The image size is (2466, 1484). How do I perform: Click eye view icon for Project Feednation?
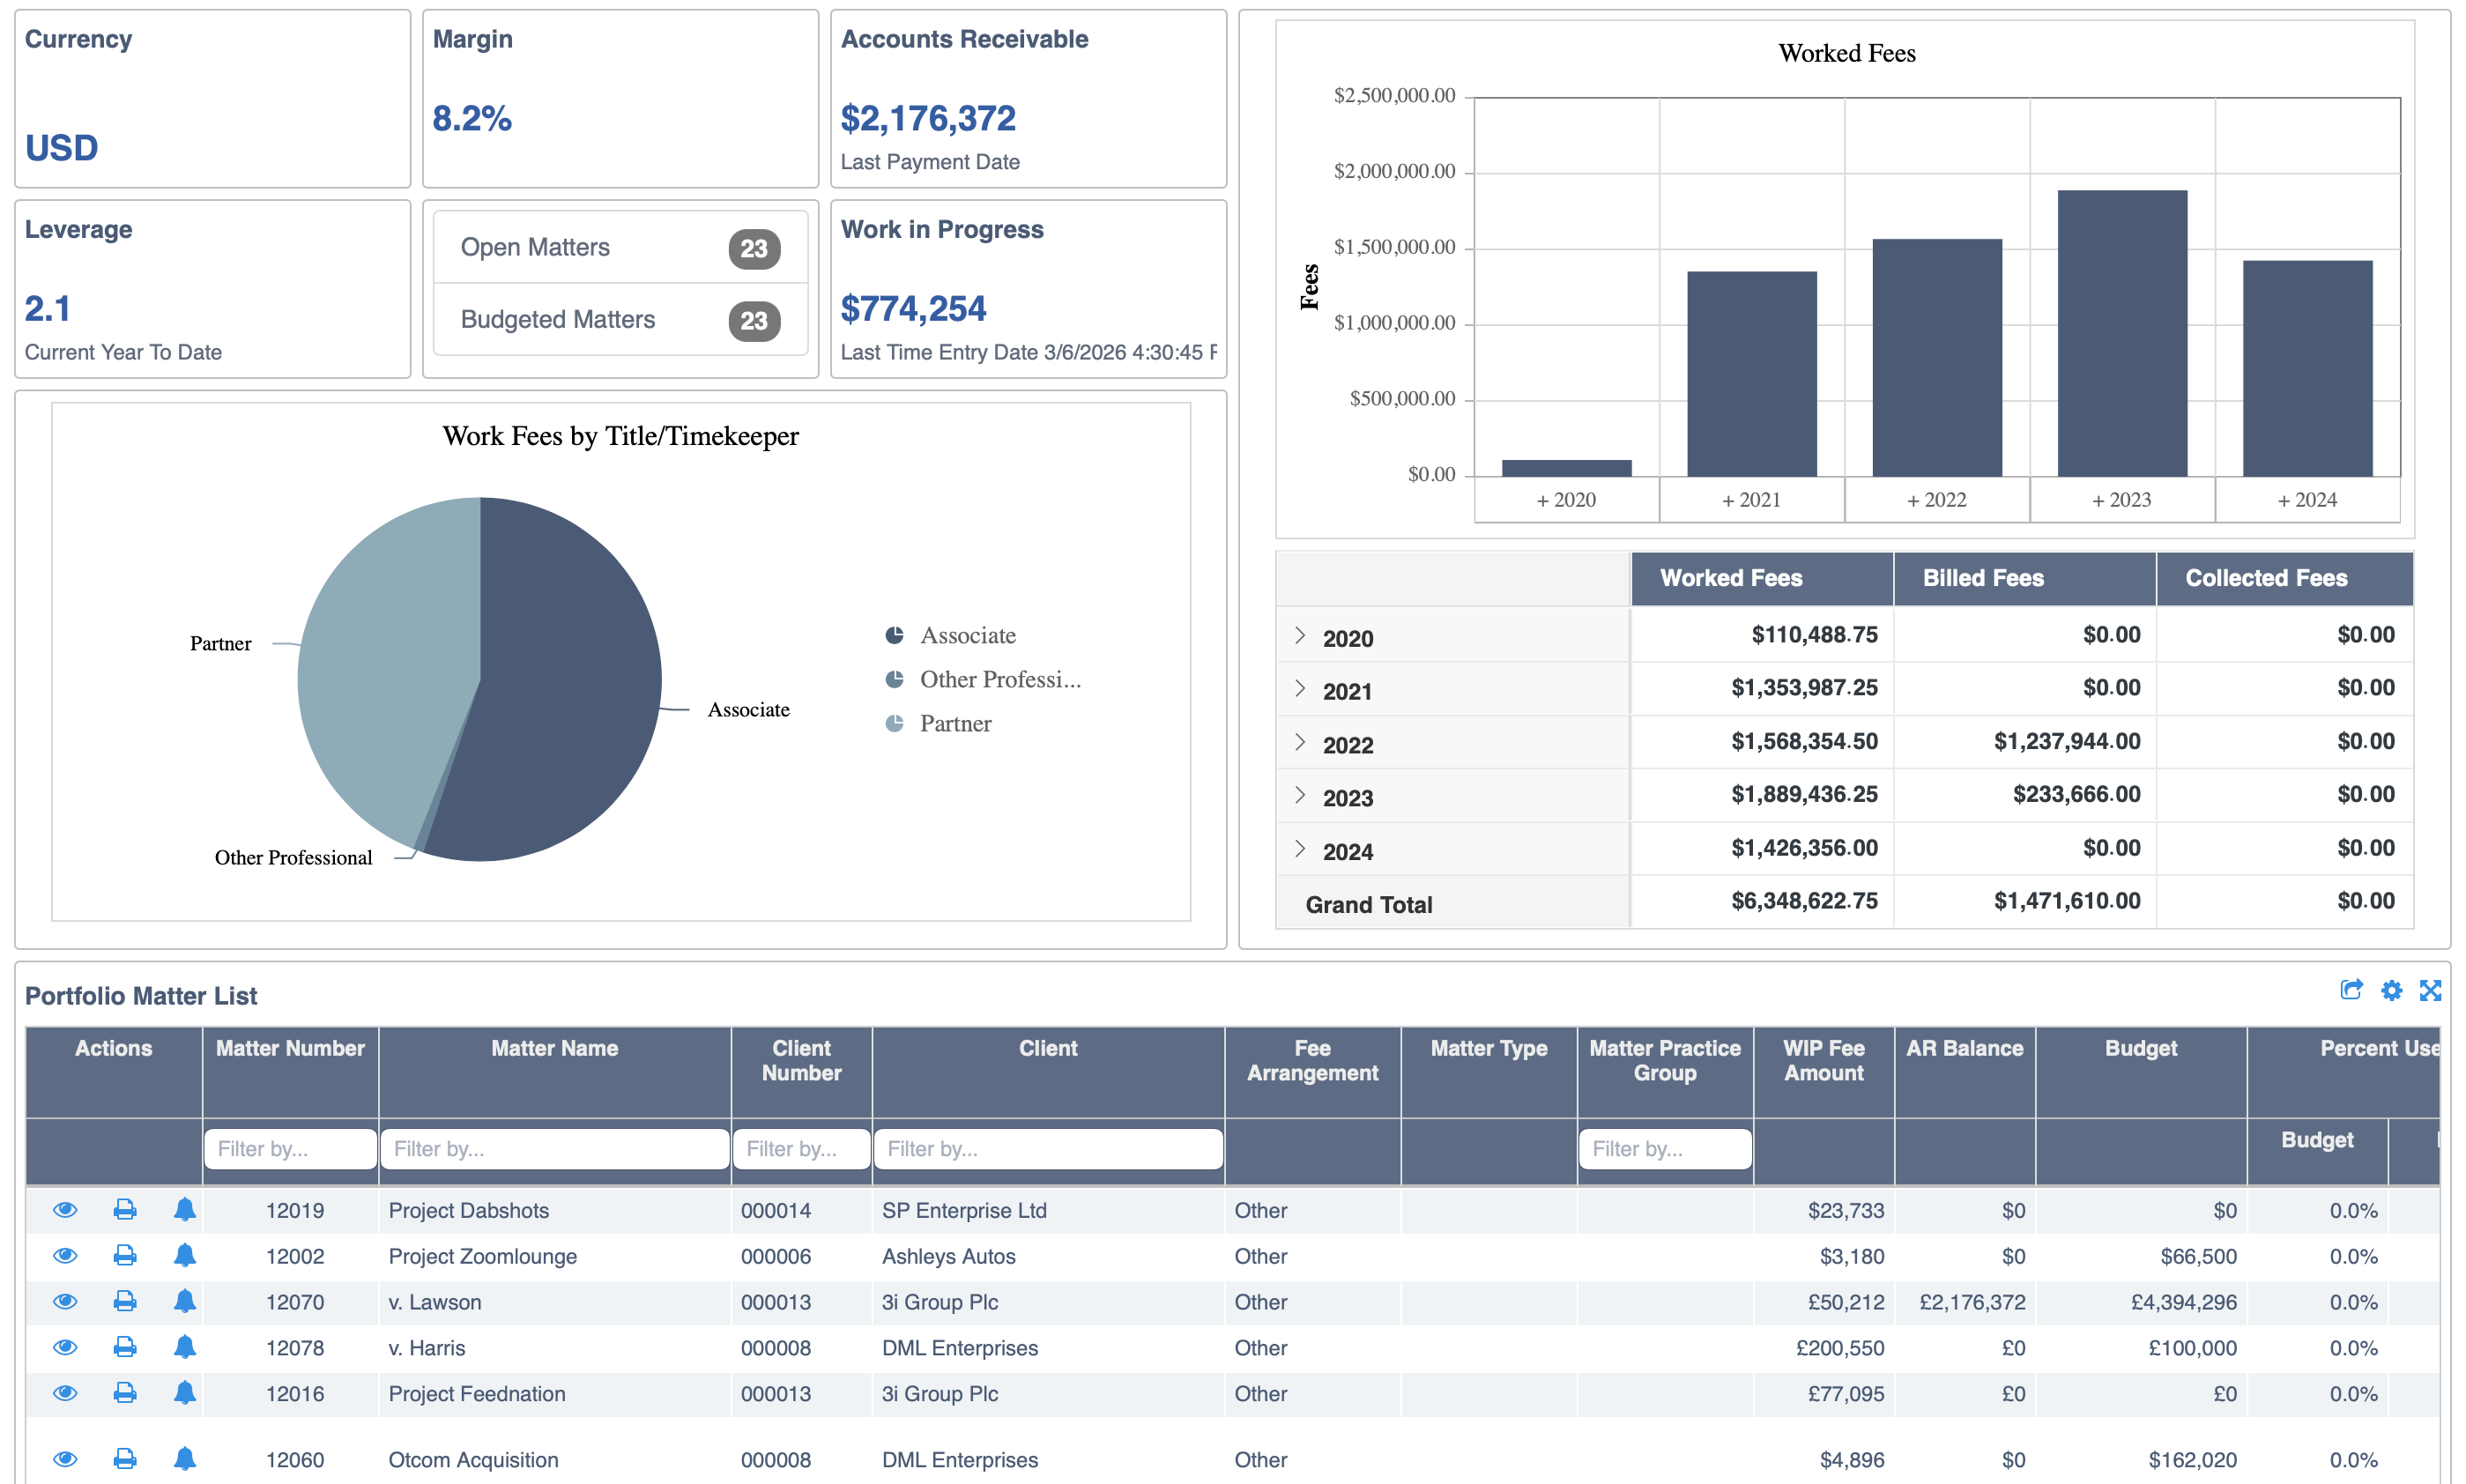65,1394
